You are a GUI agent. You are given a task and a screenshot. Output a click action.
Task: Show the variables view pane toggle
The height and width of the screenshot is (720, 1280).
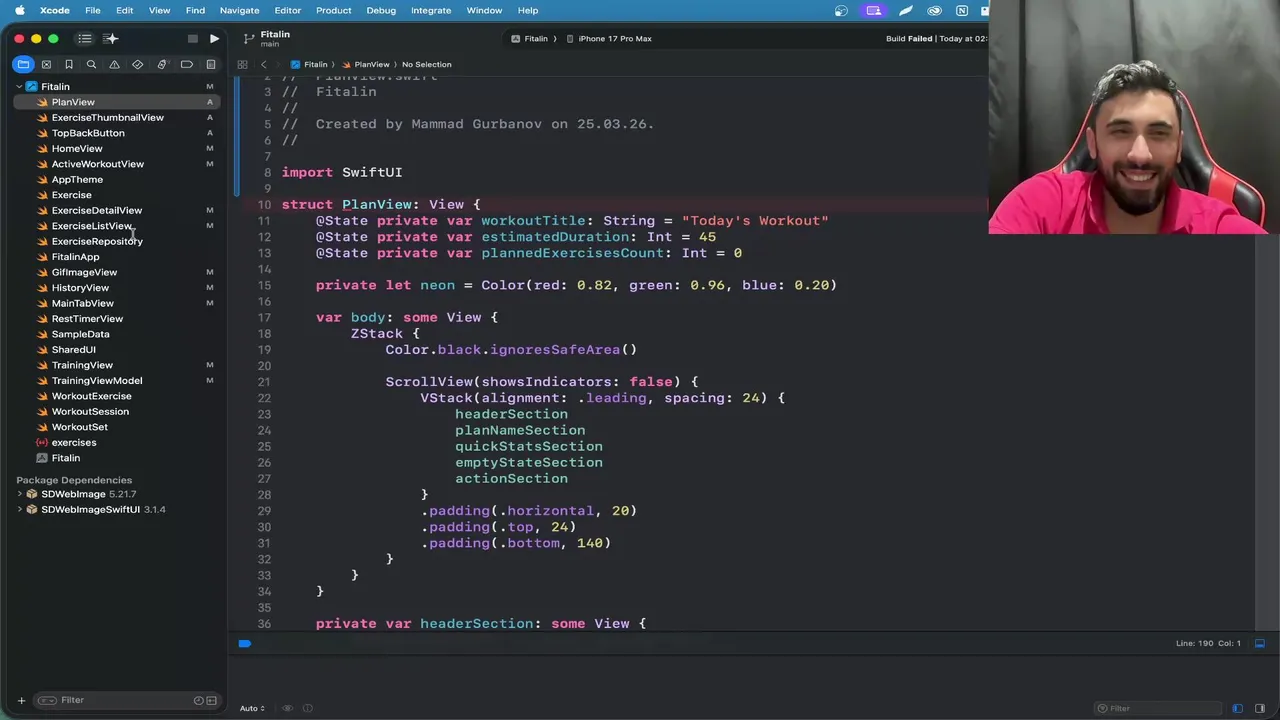tap(1237, 708)
